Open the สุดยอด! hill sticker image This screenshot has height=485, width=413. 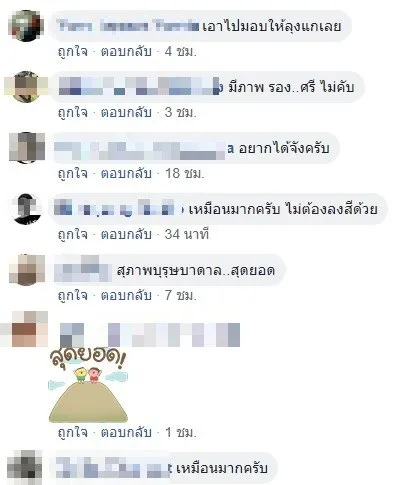(x=88, y=386)
